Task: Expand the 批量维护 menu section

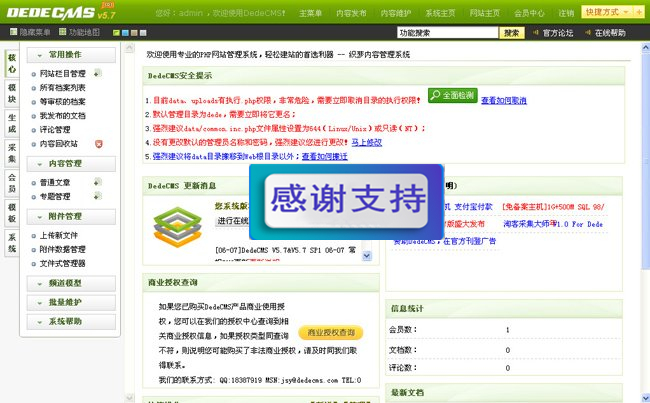Action: tap(71, 302)
